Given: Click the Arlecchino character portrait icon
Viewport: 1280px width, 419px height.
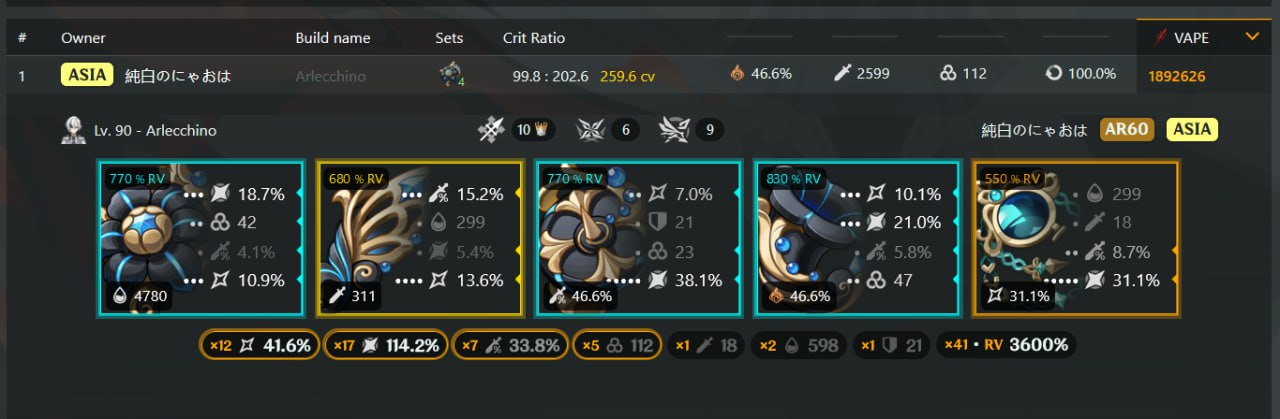Looking at the screenshot, I should (72, 130).
